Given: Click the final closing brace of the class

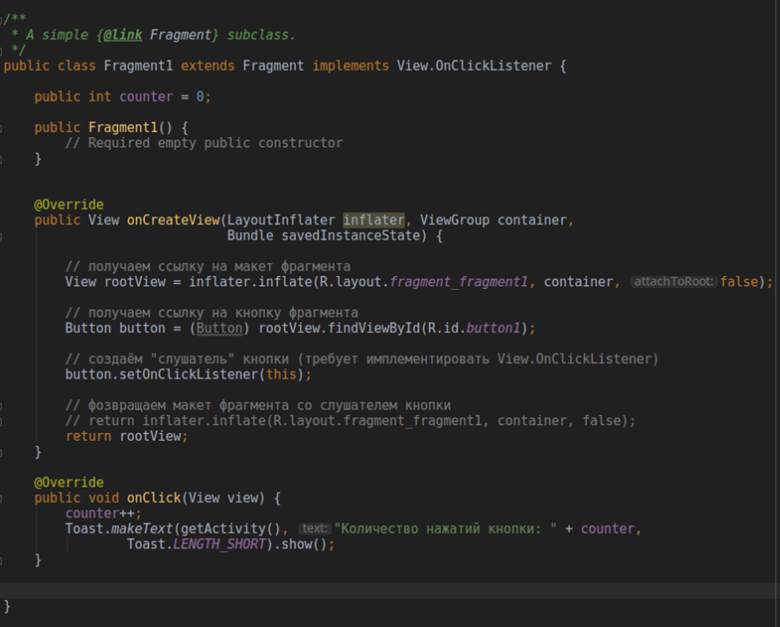Looking at the screenshot, I should pyautogui.click(x=7, y=606).
